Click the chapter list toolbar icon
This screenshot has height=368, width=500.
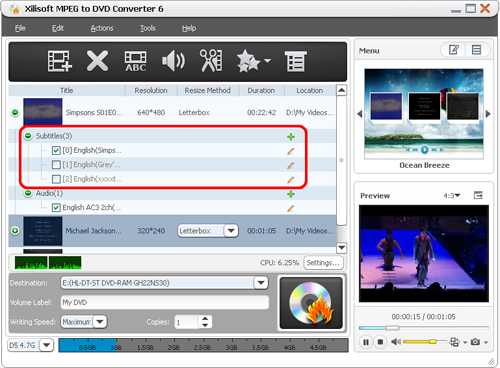click(296, 61)
